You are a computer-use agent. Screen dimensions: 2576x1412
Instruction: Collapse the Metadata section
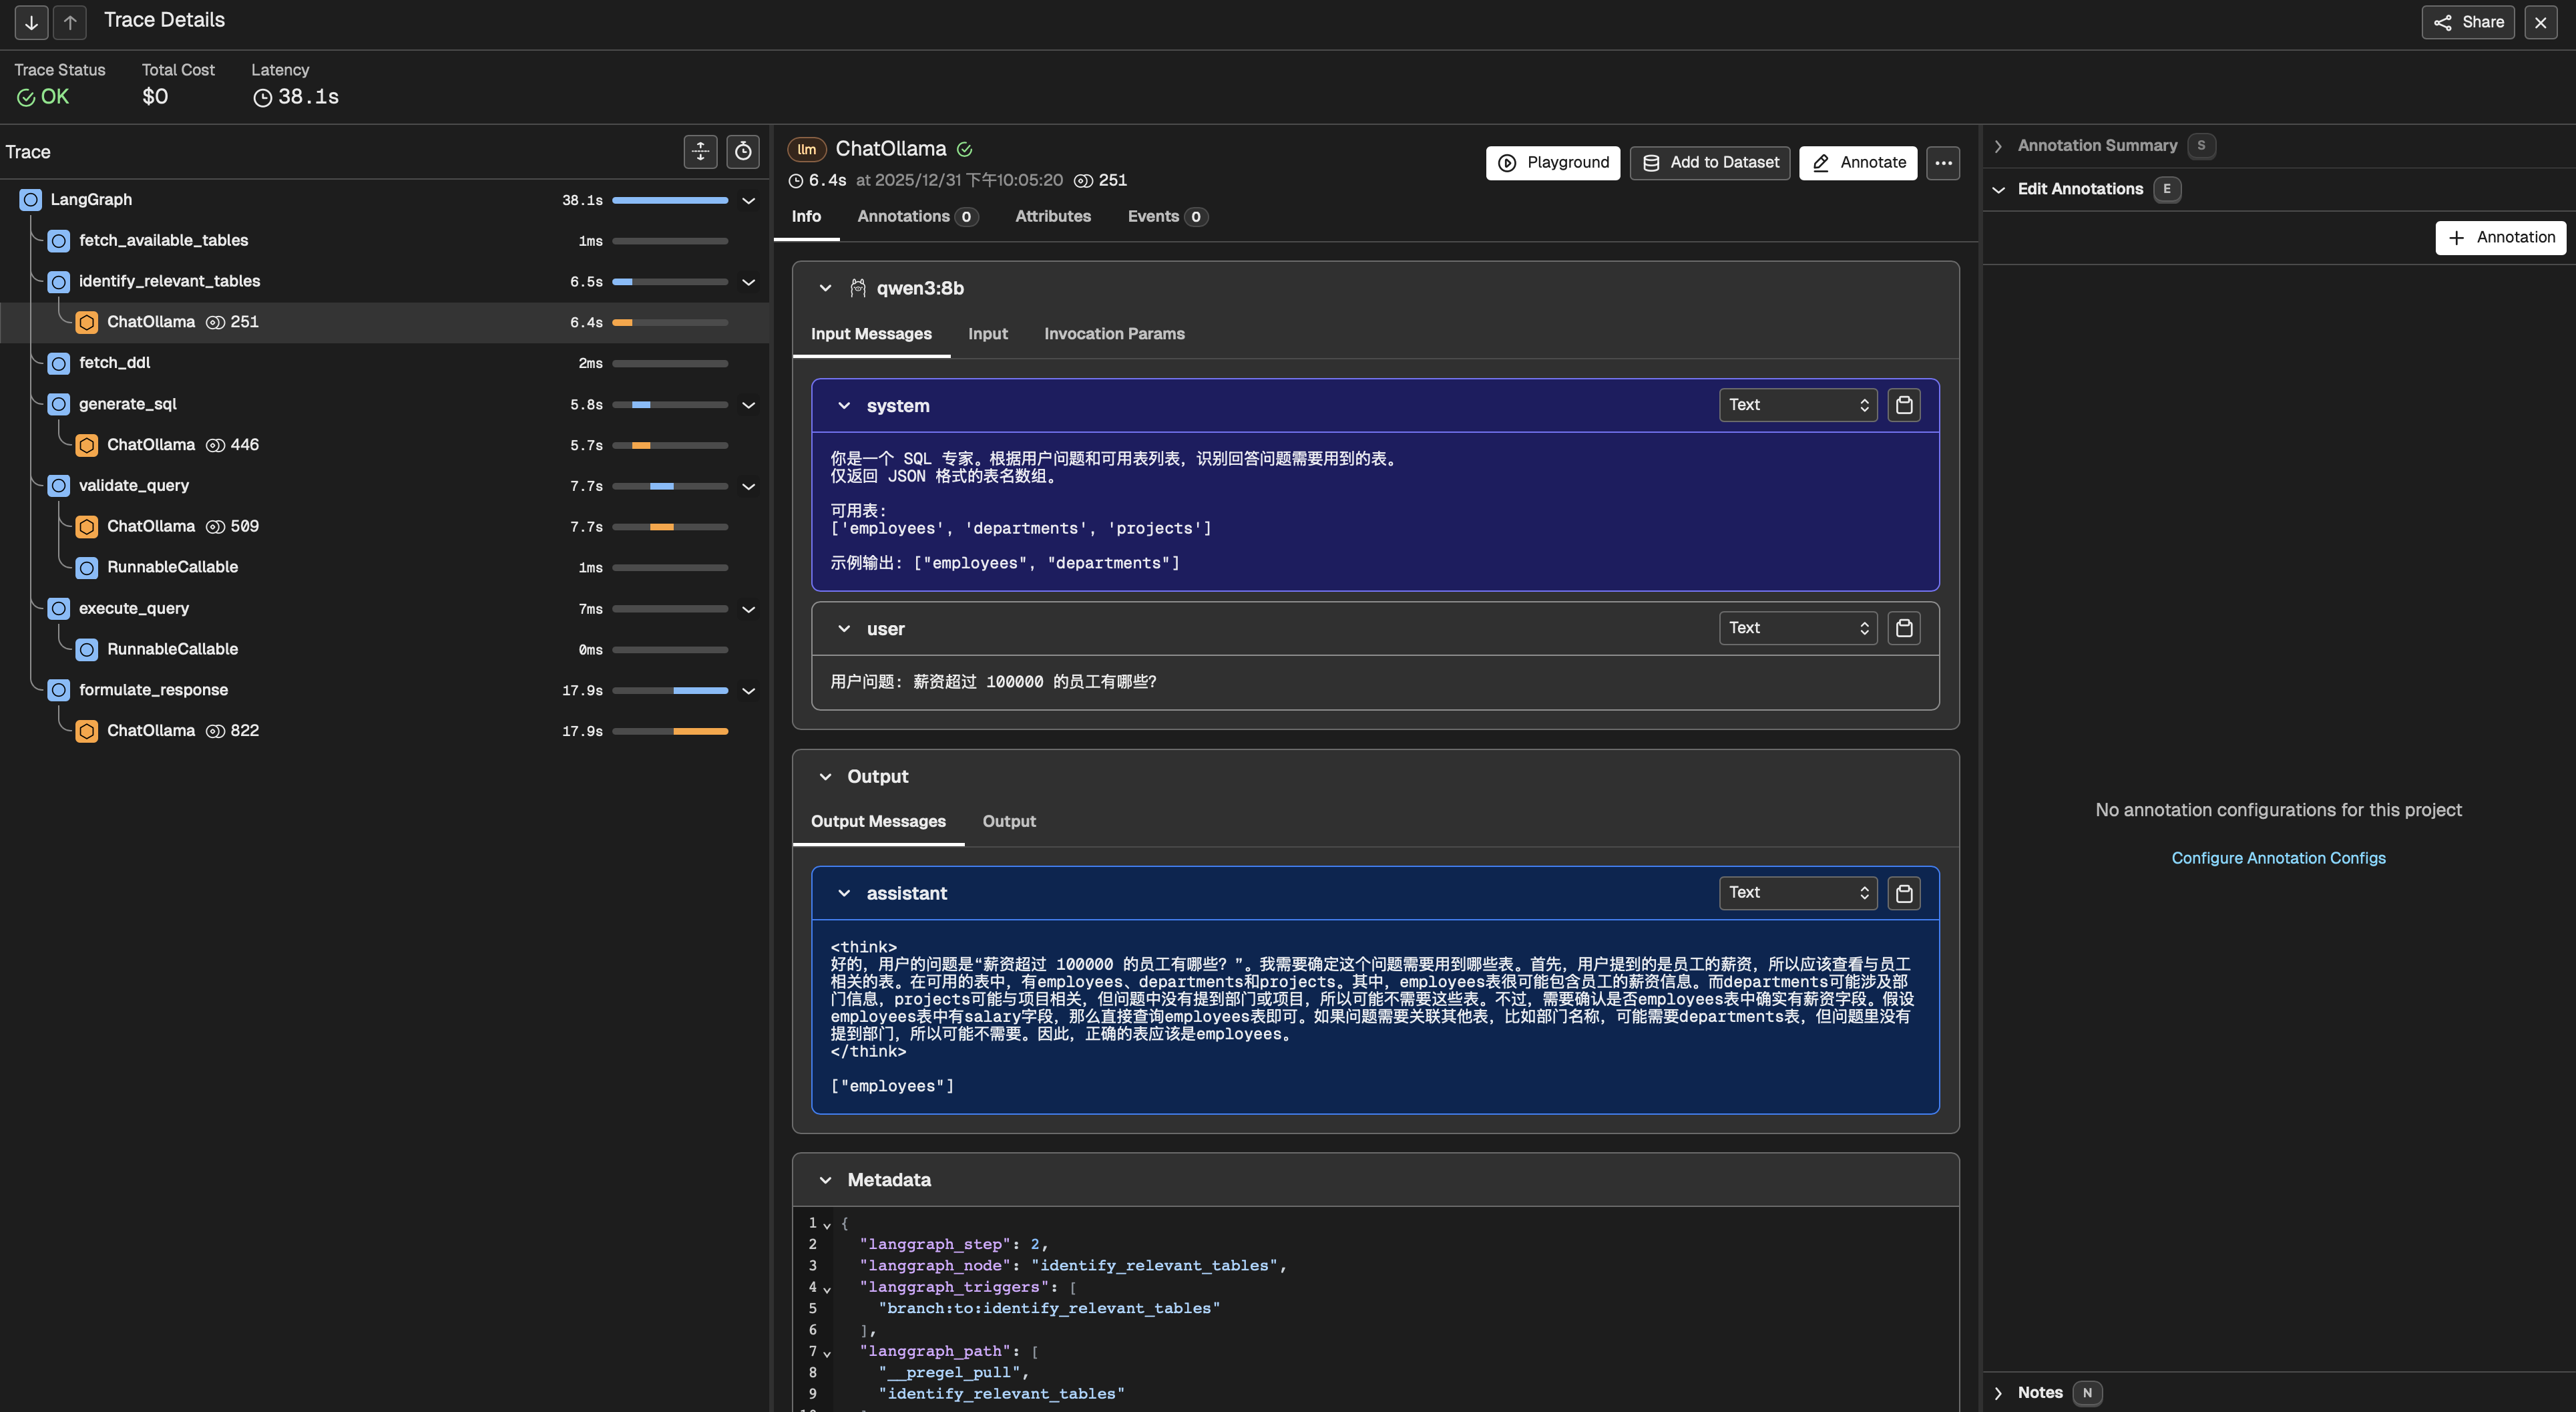click(825, 1180)
